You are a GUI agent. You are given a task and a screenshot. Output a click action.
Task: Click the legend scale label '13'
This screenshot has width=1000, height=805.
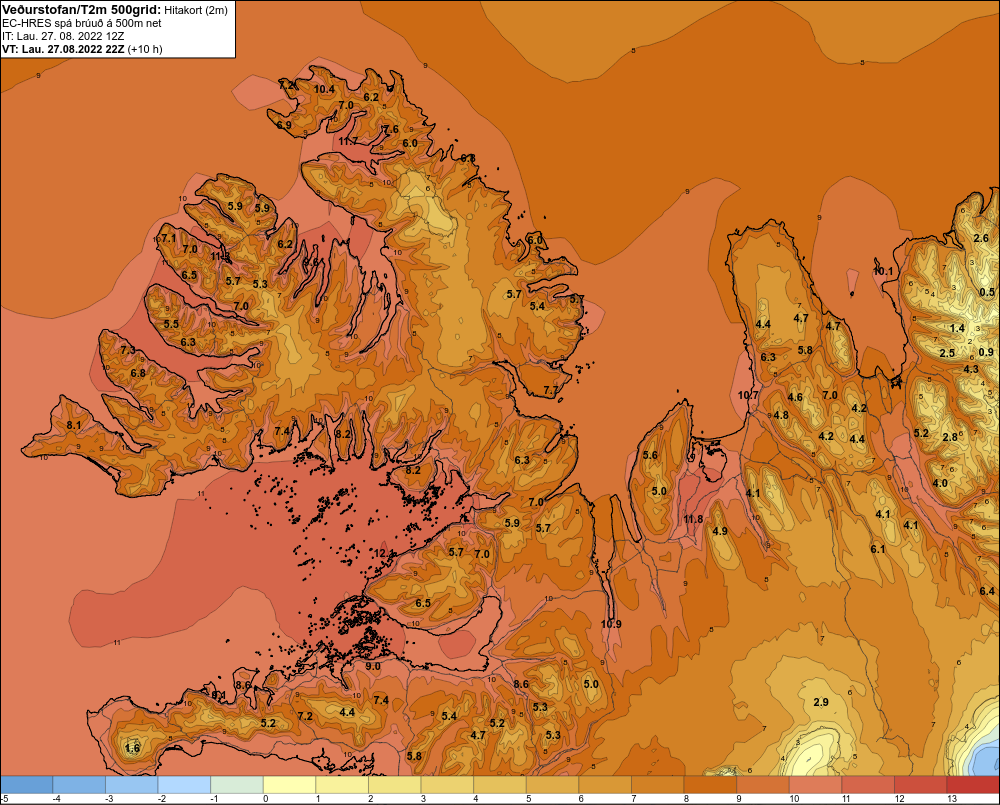[952, 799]
